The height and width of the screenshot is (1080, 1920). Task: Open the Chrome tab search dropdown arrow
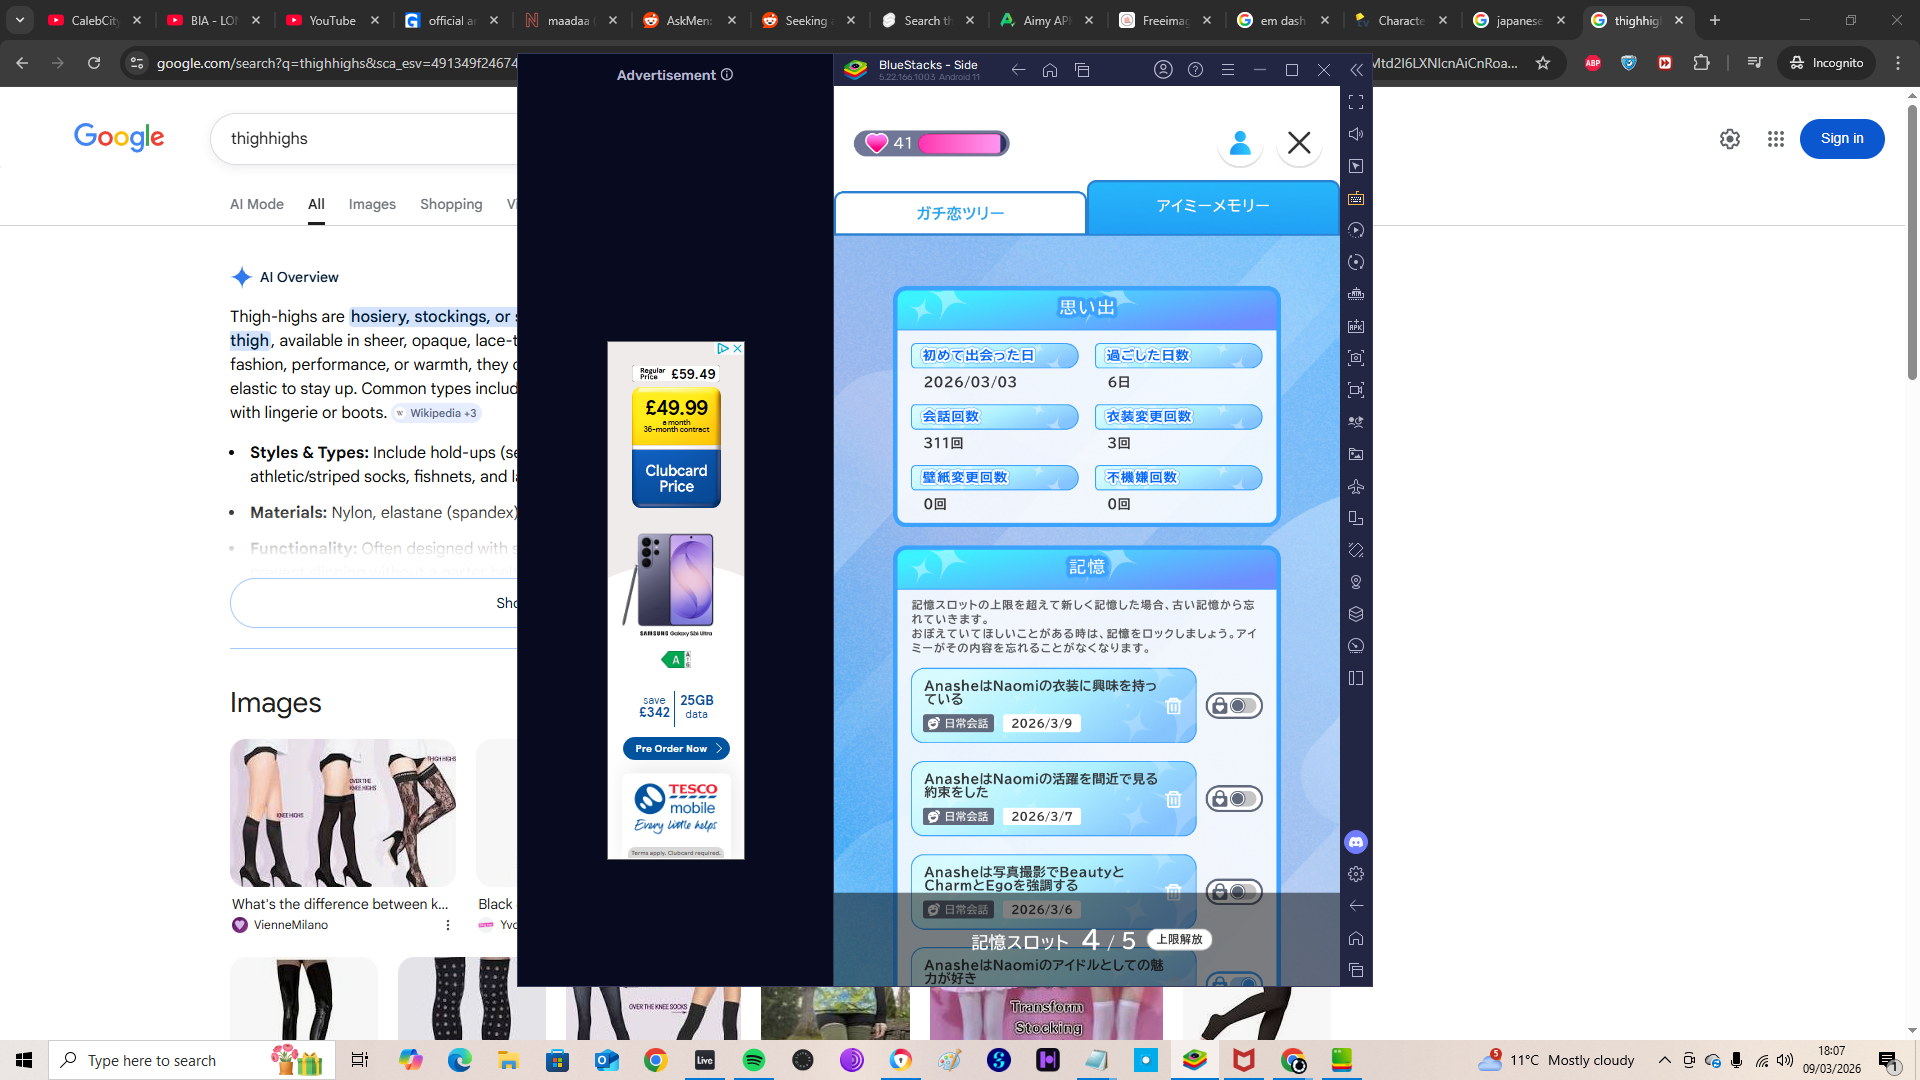tap(20, 20)
